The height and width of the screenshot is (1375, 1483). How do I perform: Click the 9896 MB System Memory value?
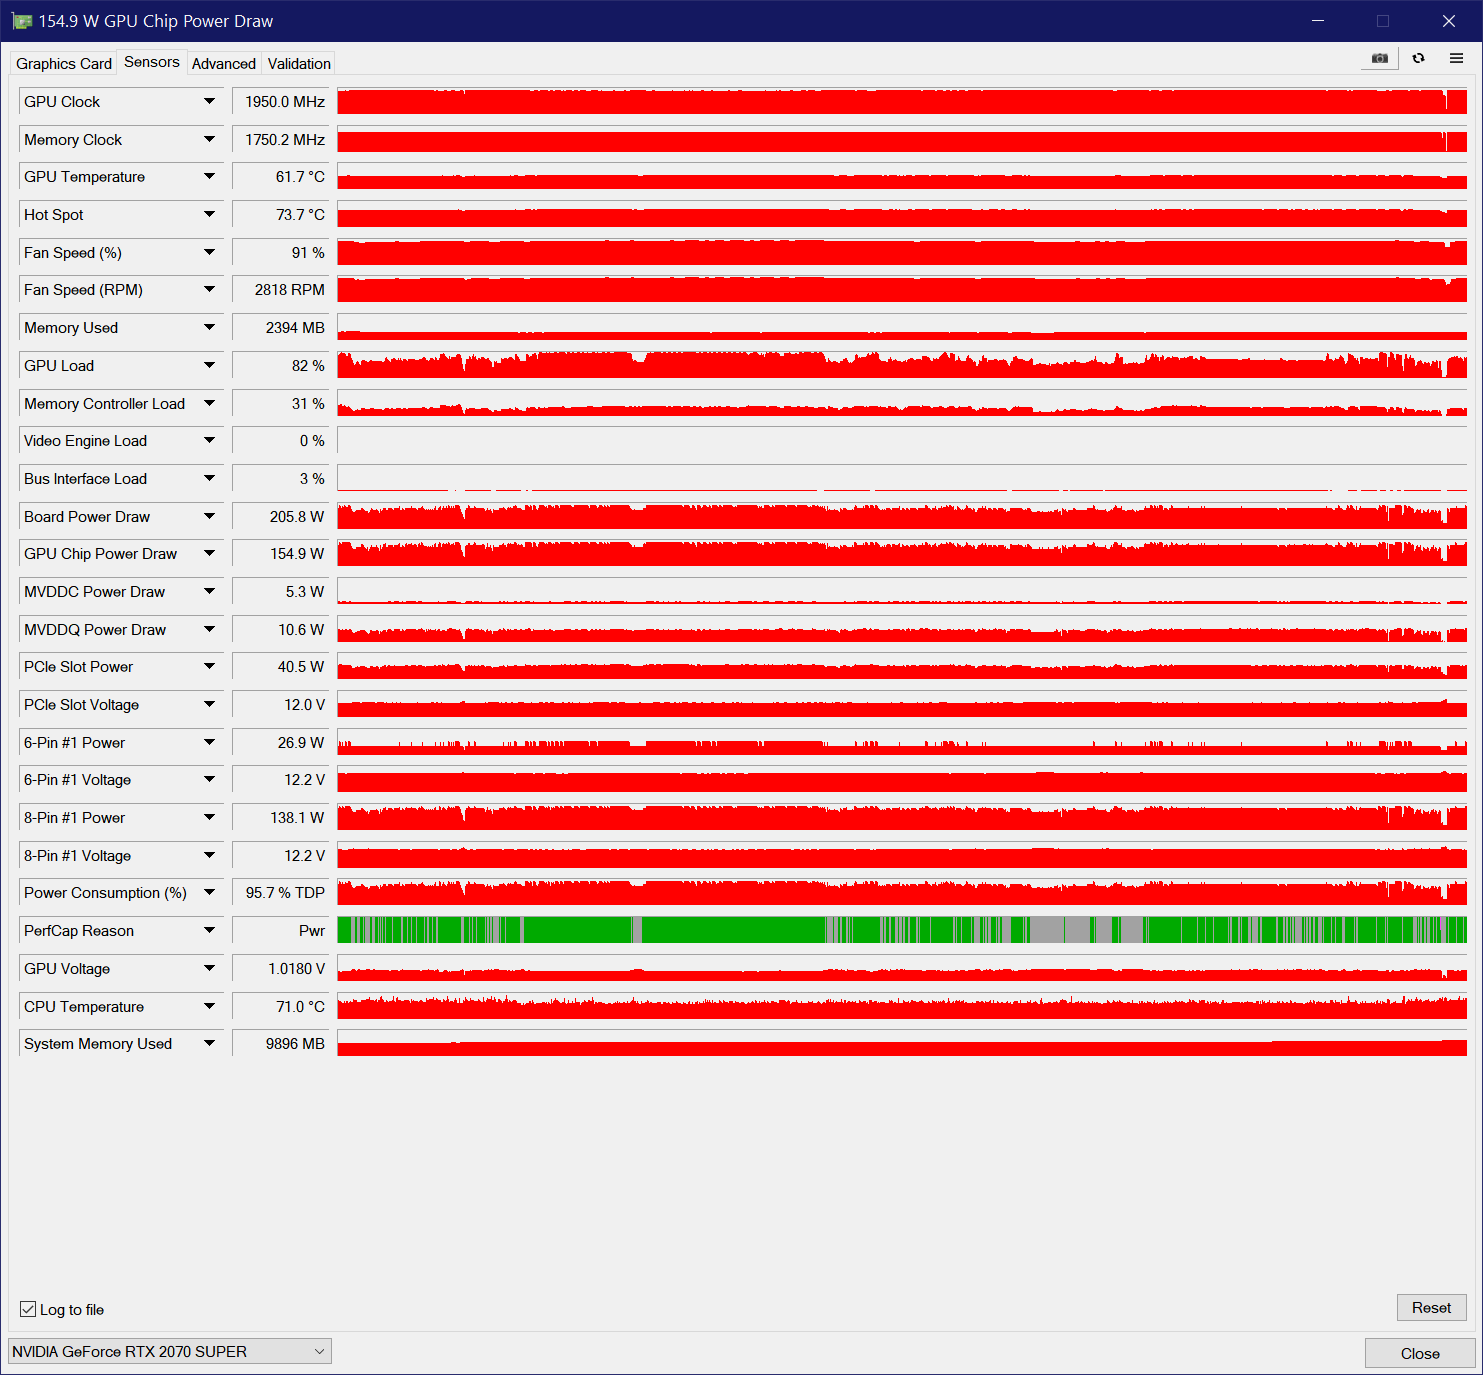click(280, 1044)
